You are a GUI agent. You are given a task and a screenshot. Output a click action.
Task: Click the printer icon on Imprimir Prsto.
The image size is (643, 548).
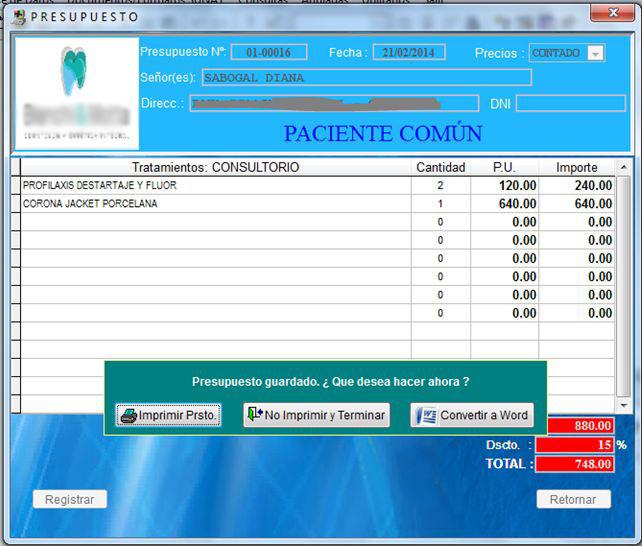[128, 416]
